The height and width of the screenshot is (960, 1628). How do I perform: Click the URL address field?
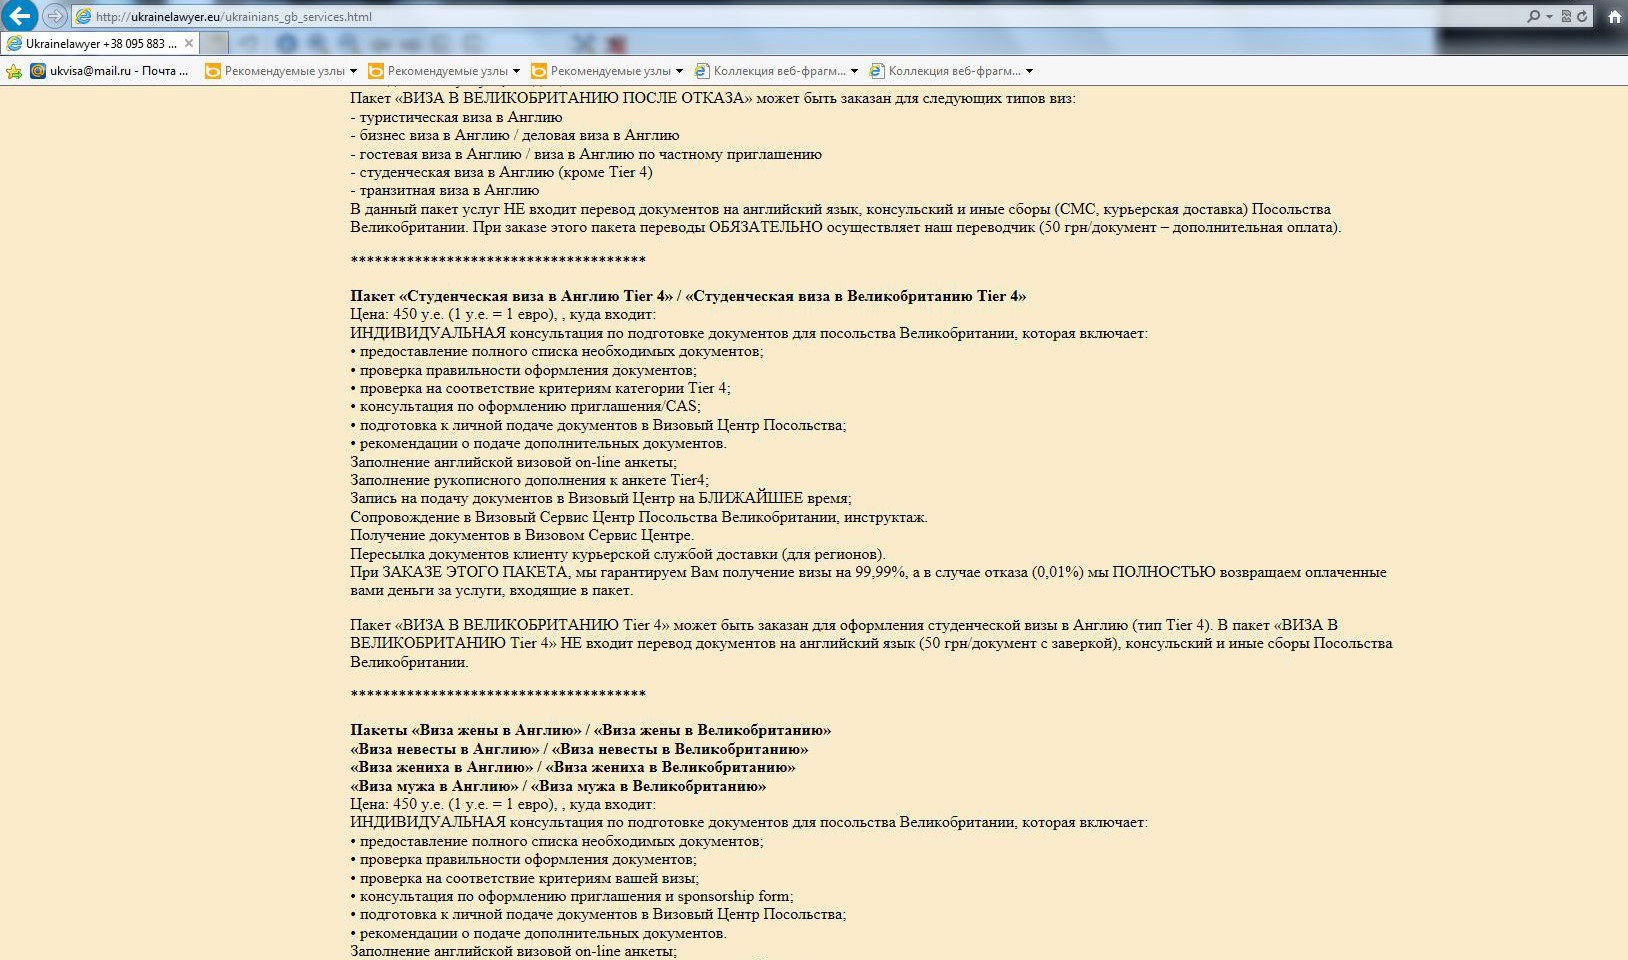pos(700,16)
